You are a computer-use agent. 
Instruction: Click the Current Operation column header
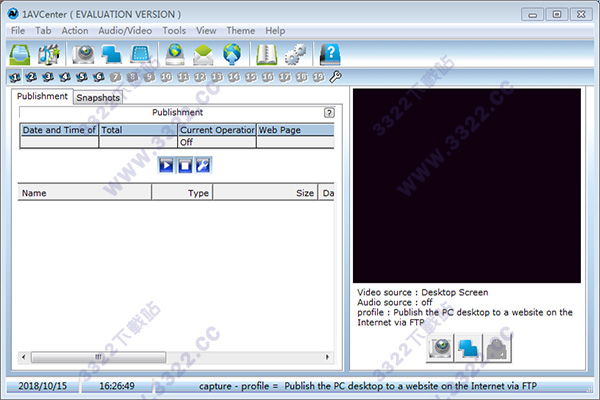tap(217, 130)
